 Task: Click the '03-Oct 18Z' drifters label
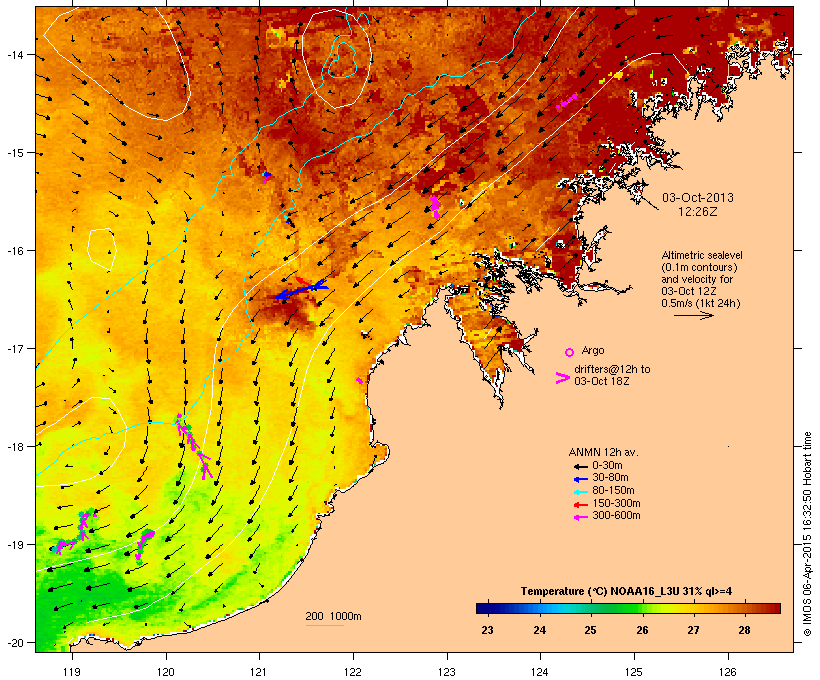(x=601, y=381)
